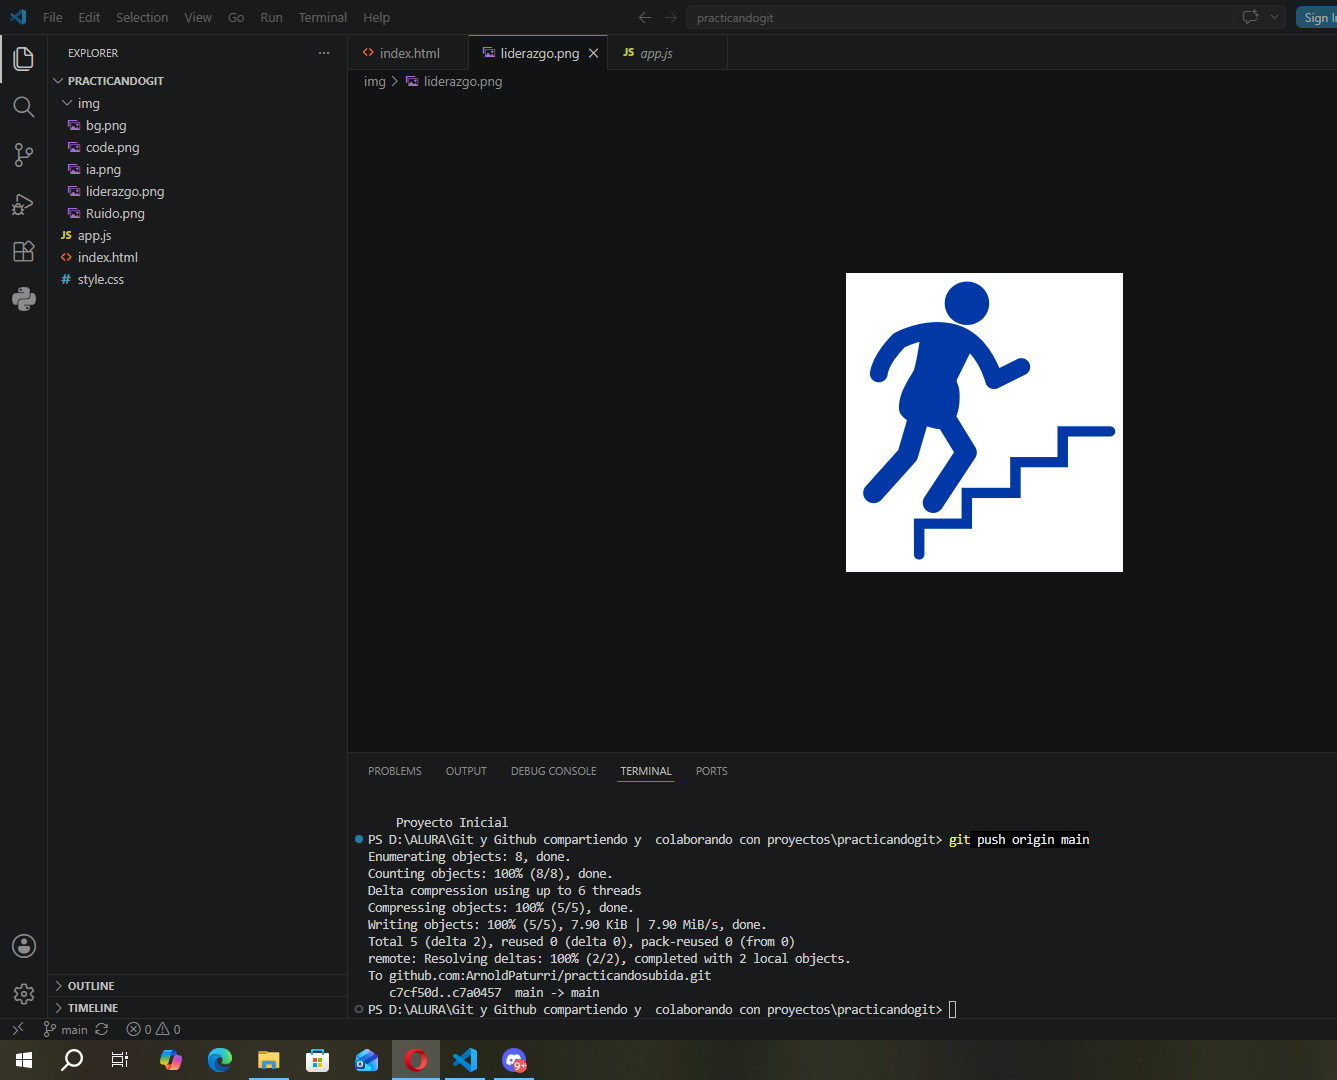Open Opera browser from taskbar

[416, 1060]
